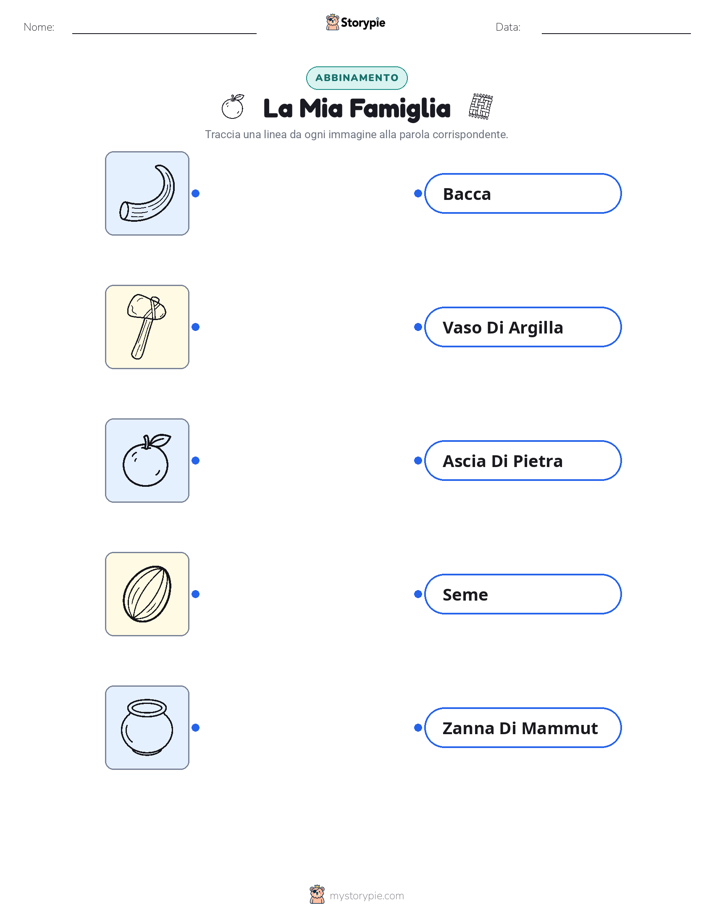Viewport: 714px width, 924px height.
Task: Click the blue dot beside tusk image
Action: (x=196, y=193)
